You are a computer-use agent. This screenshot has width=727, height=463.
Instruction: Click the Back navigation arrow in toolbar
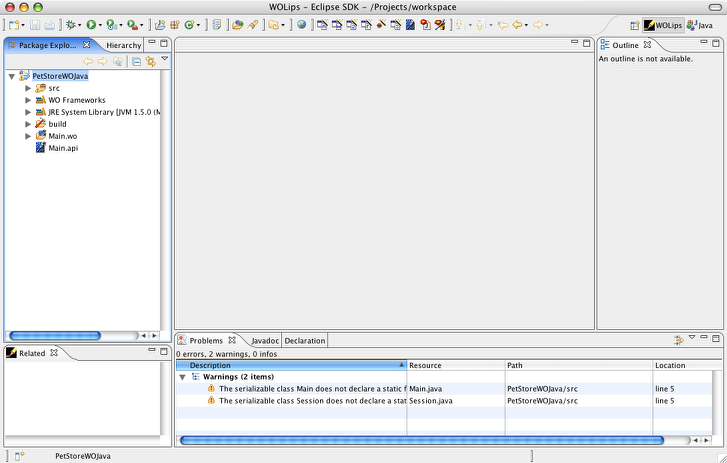tap(517, 25)
